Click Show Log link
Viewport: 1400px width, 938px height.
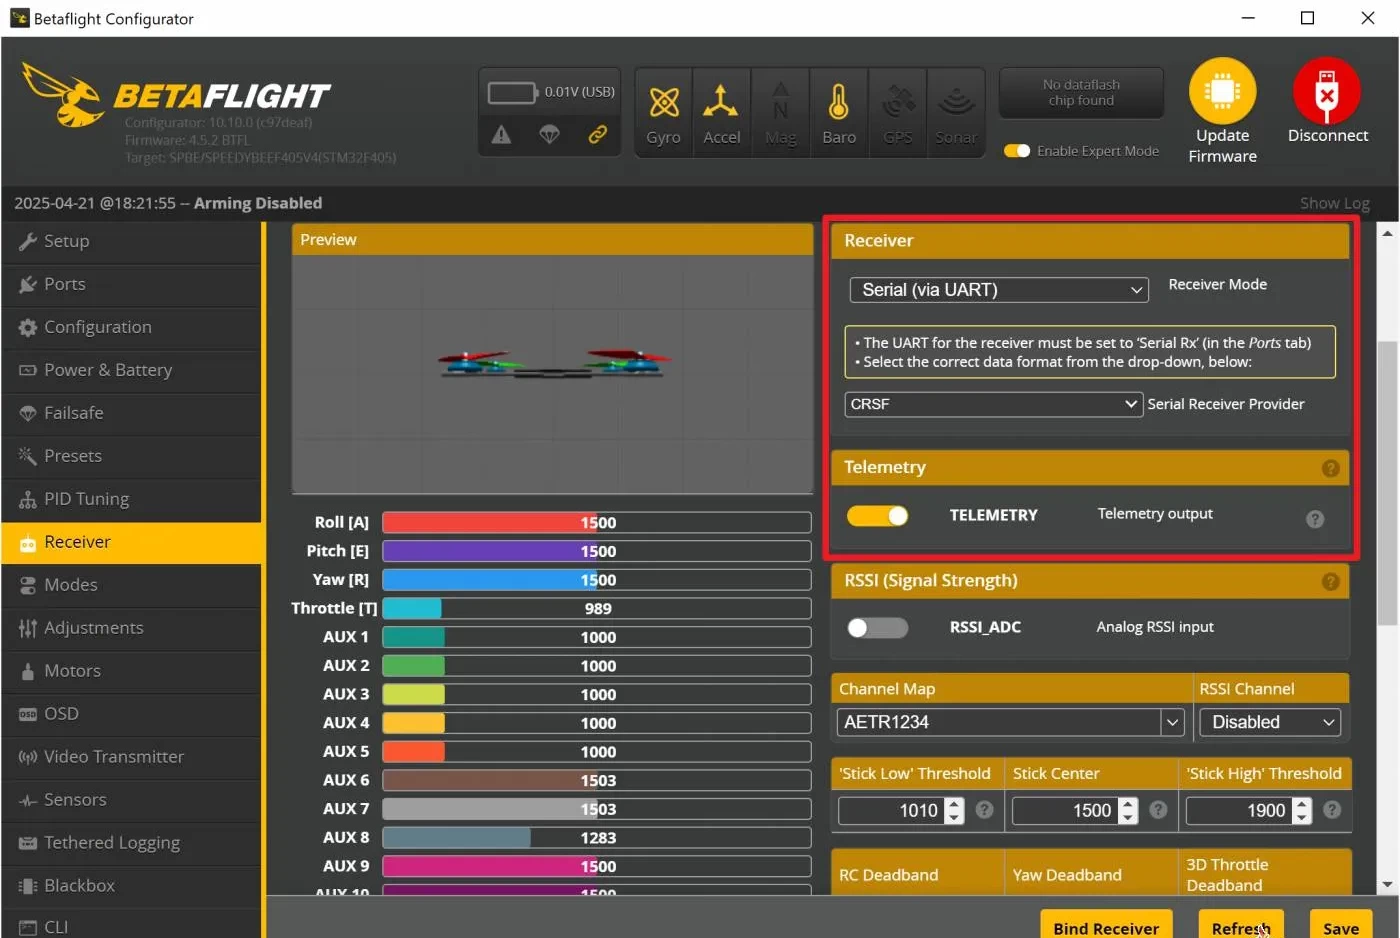pos(1334,203)
